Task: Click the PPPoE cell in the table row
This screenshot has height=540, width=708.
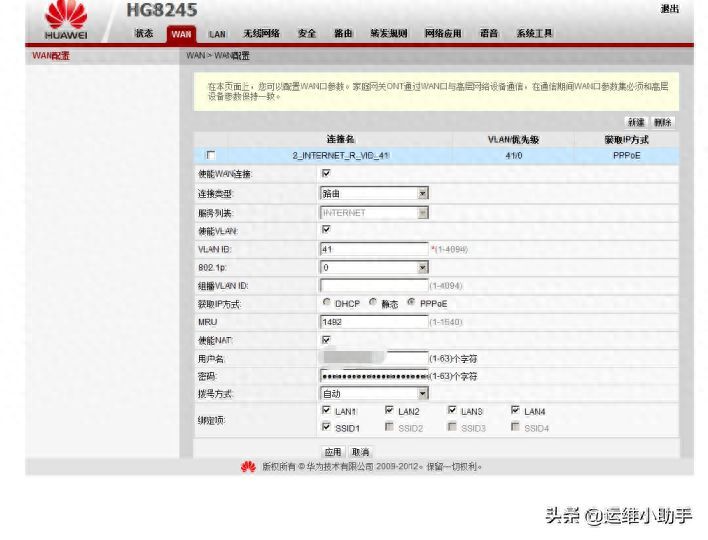Action: [x=626, y=156]
